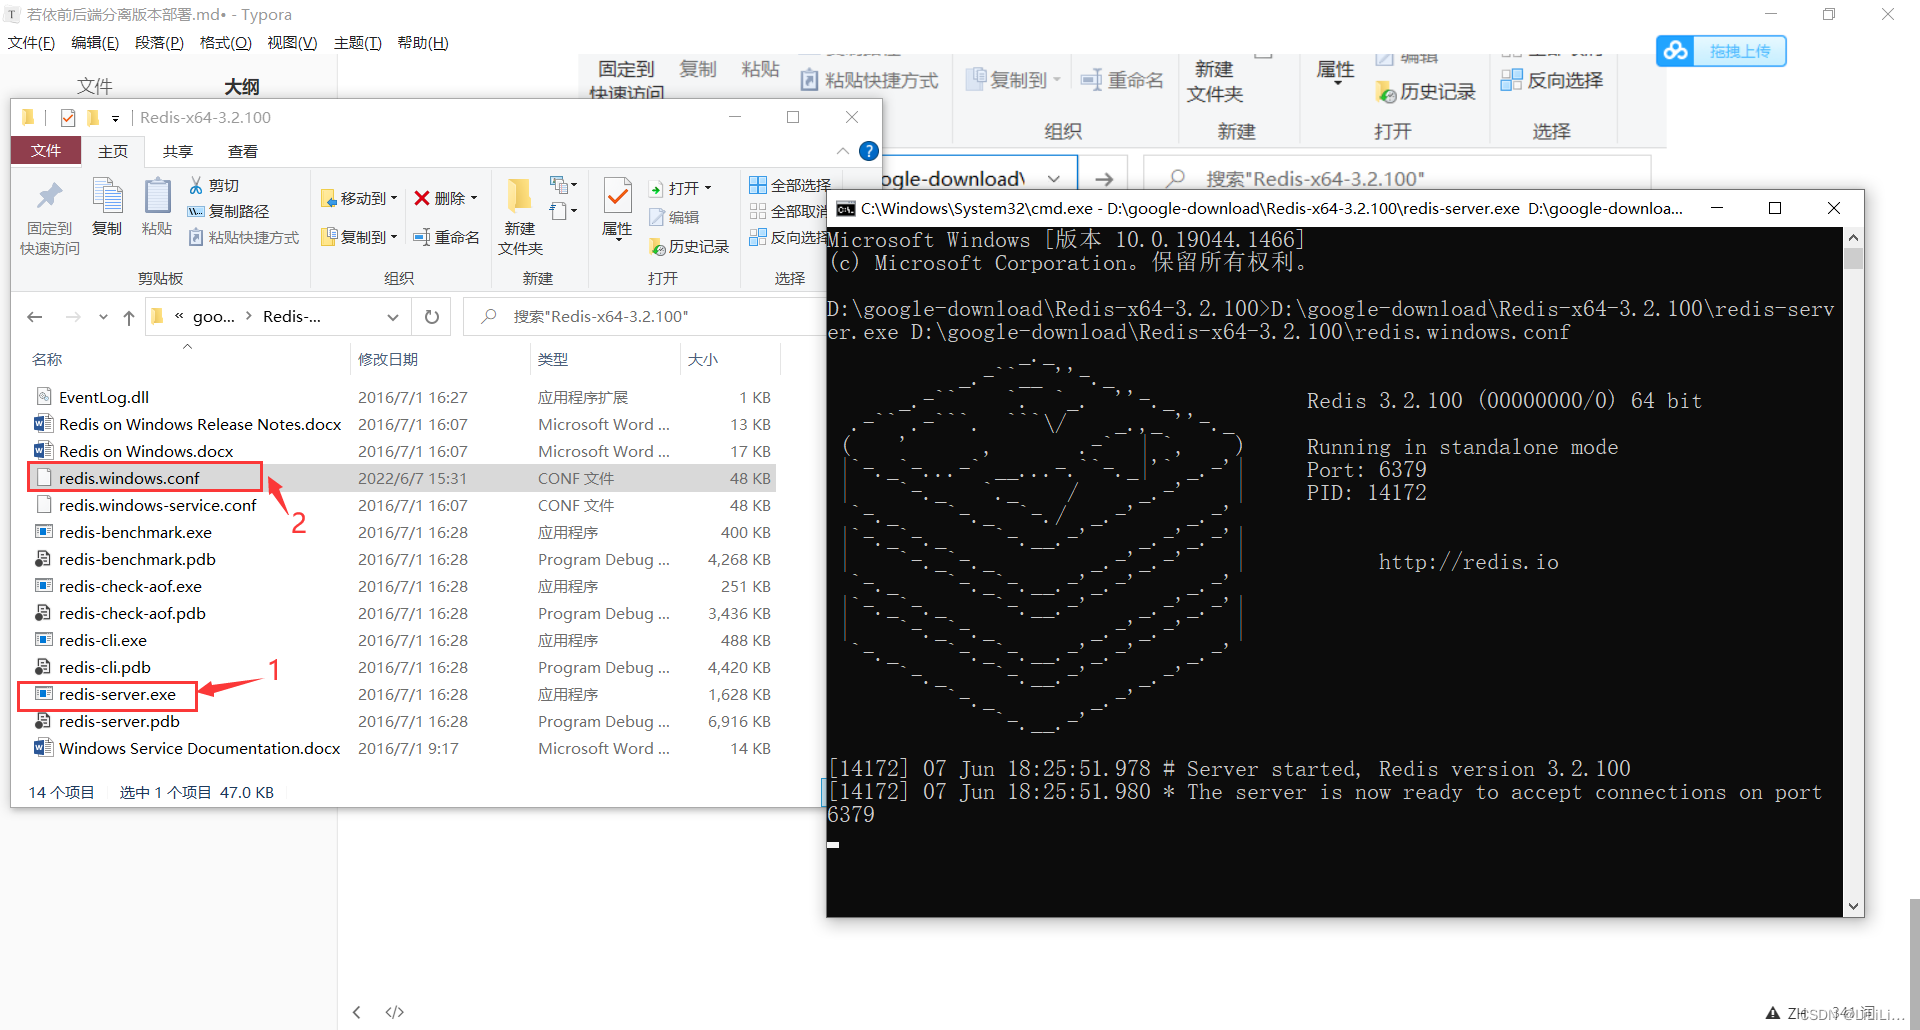
Task: Click Copy Path (复制路径) in the ribbon
Action: pyautogui.click(x=229, y=211)
